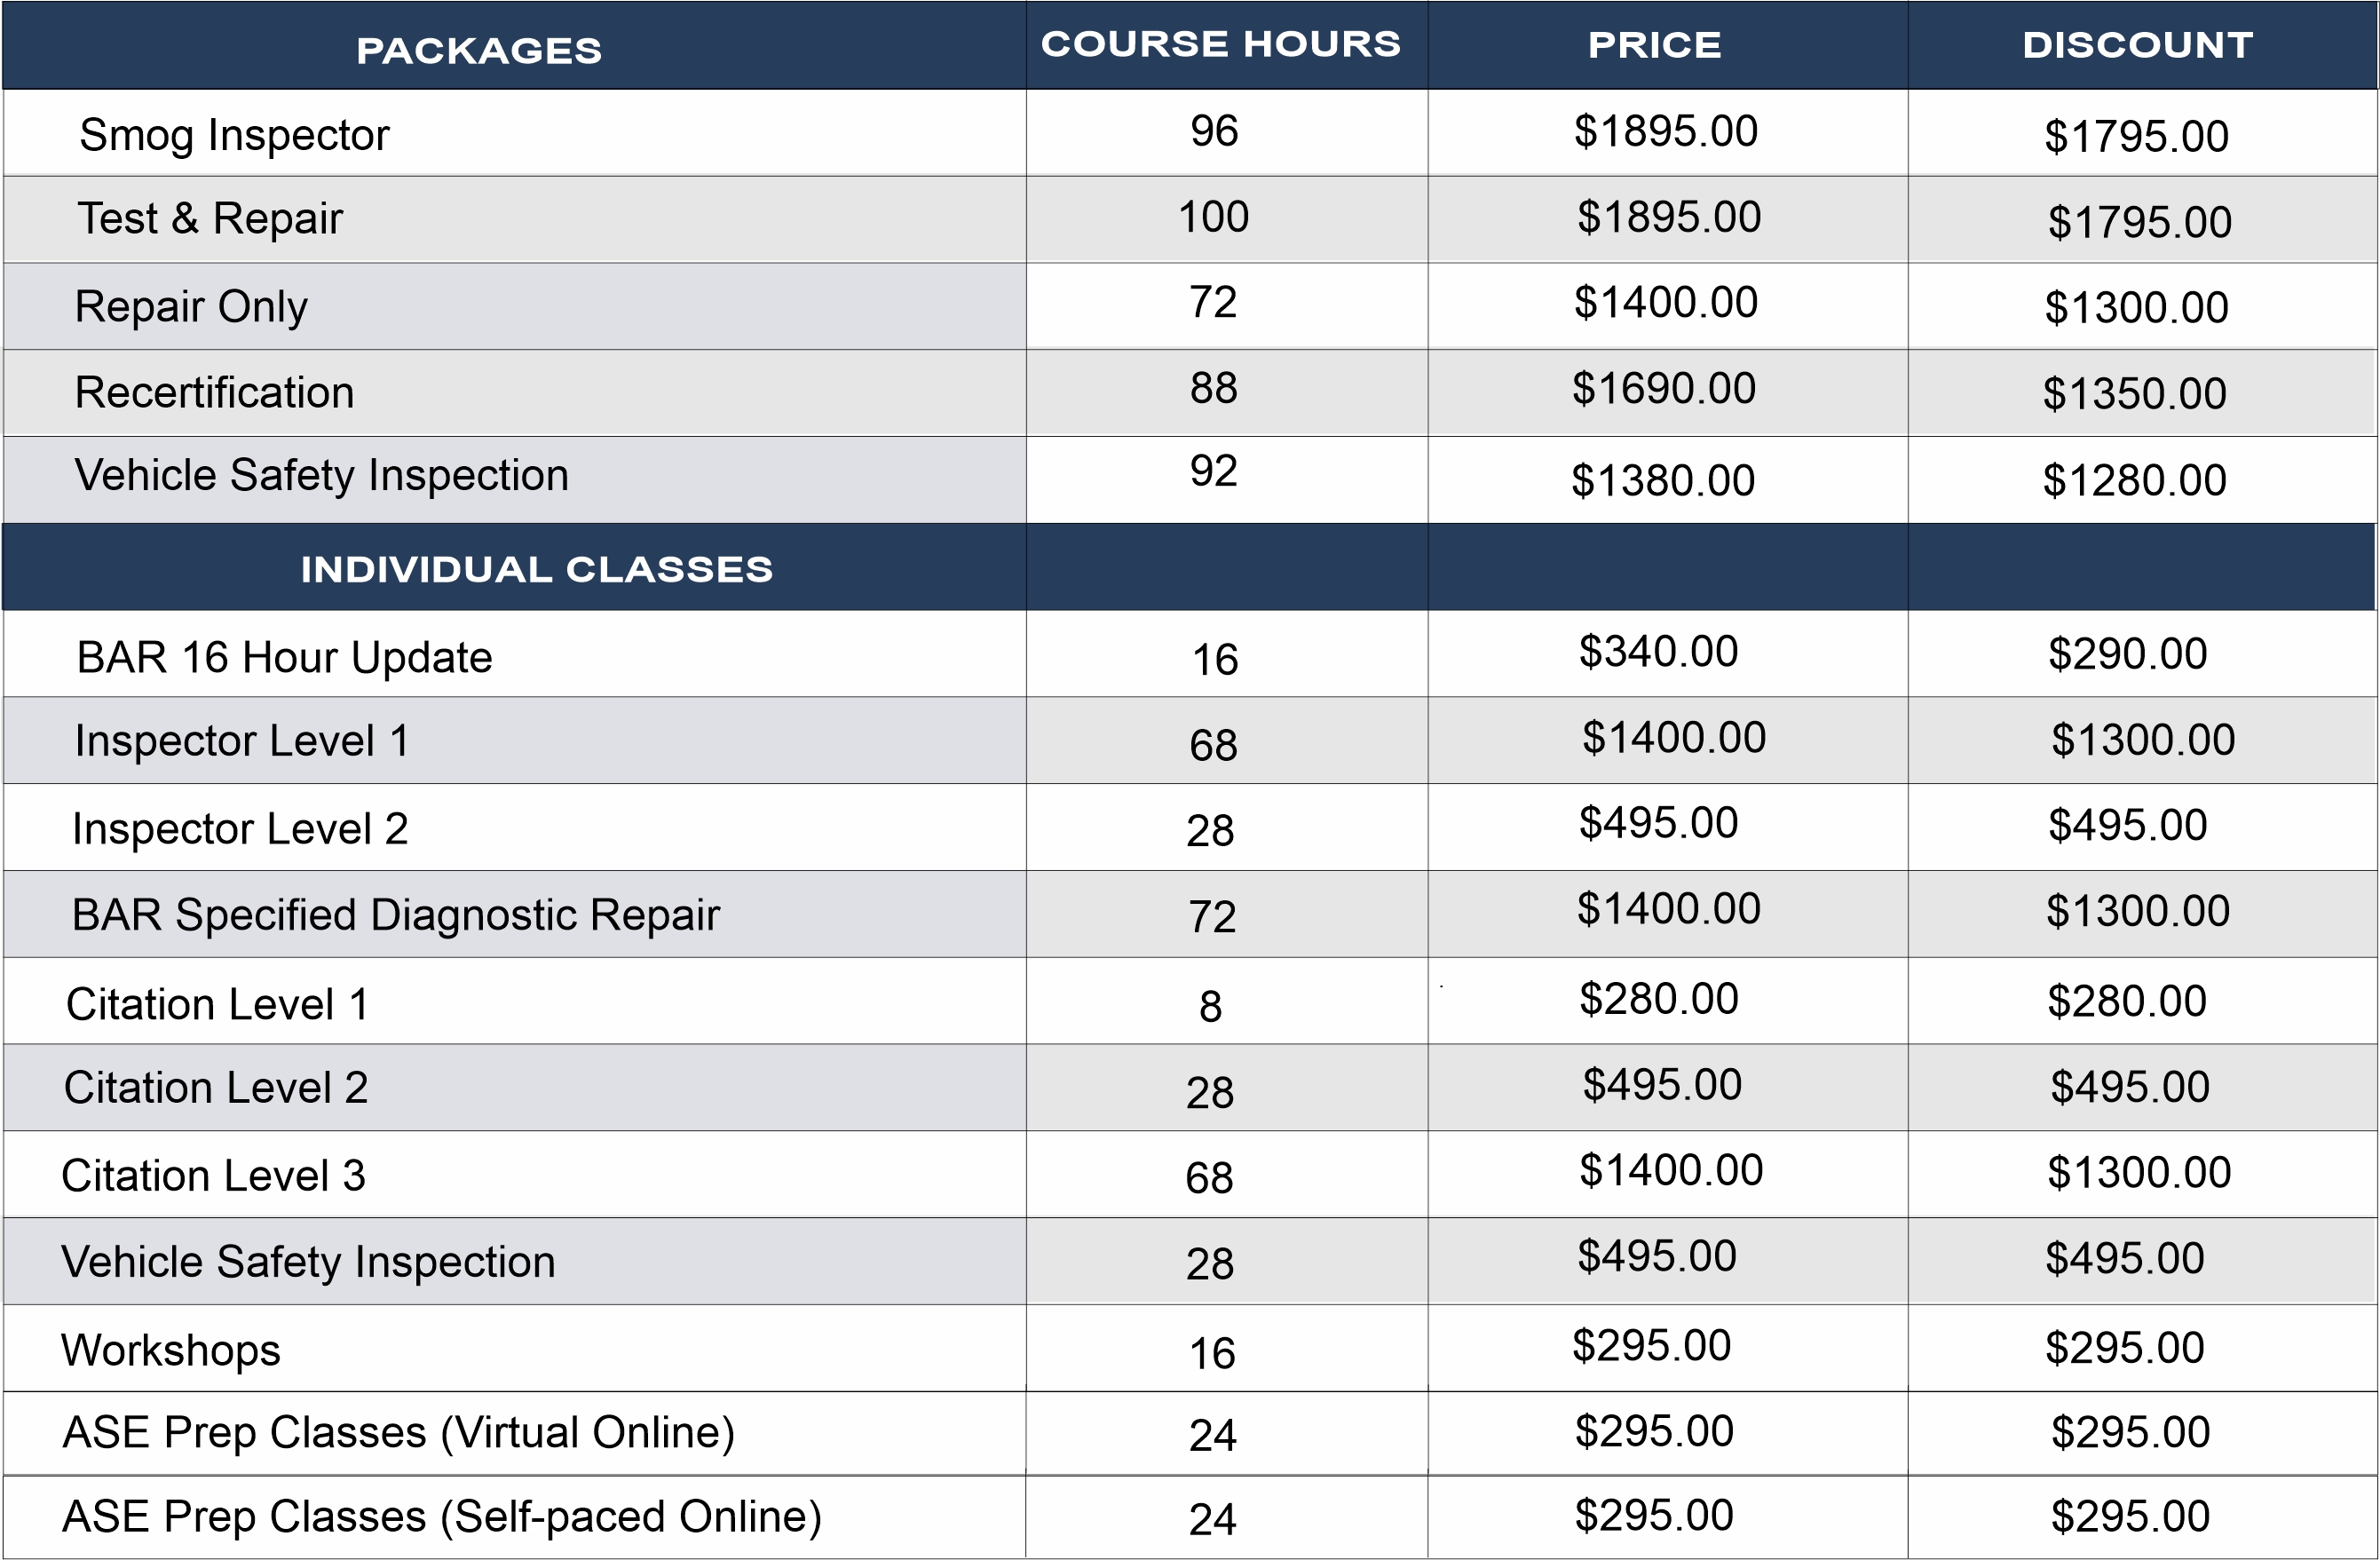Click the Recertification package name
This screenshot has height=1560, width=2380.
[x=214, y=392]
